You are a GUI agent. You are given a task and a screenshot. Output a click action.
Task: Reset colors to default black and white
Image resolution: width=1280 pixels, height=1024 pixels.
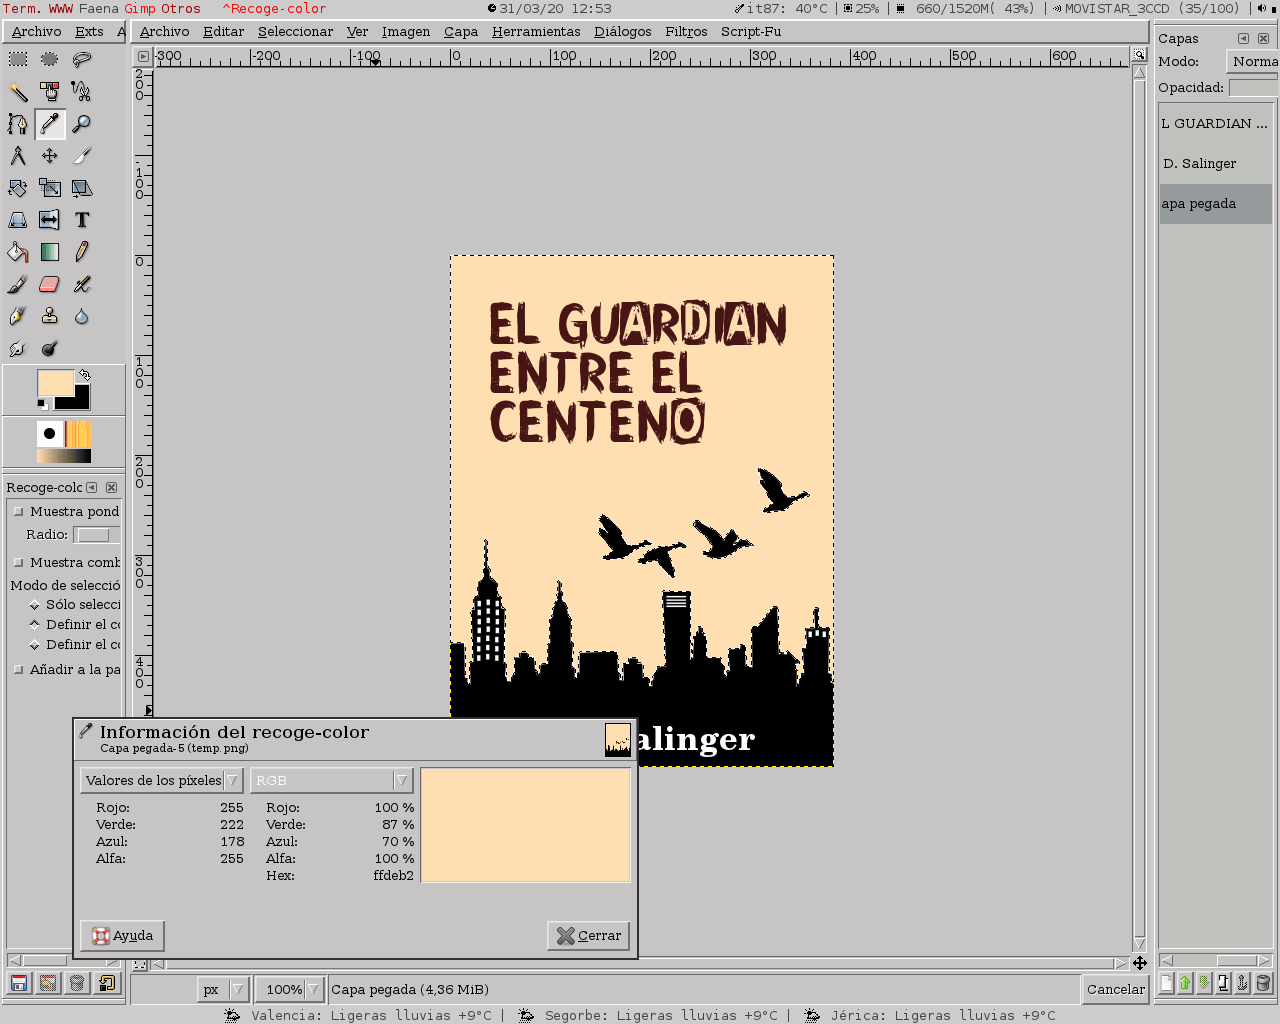(x=43, y=403)
